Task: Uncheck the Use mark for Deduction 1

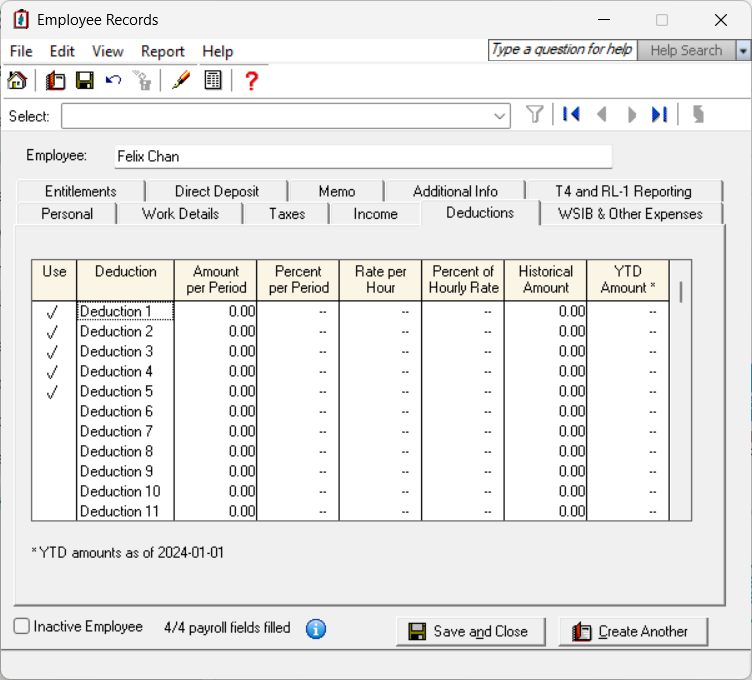Action: (x=52, y=312)
